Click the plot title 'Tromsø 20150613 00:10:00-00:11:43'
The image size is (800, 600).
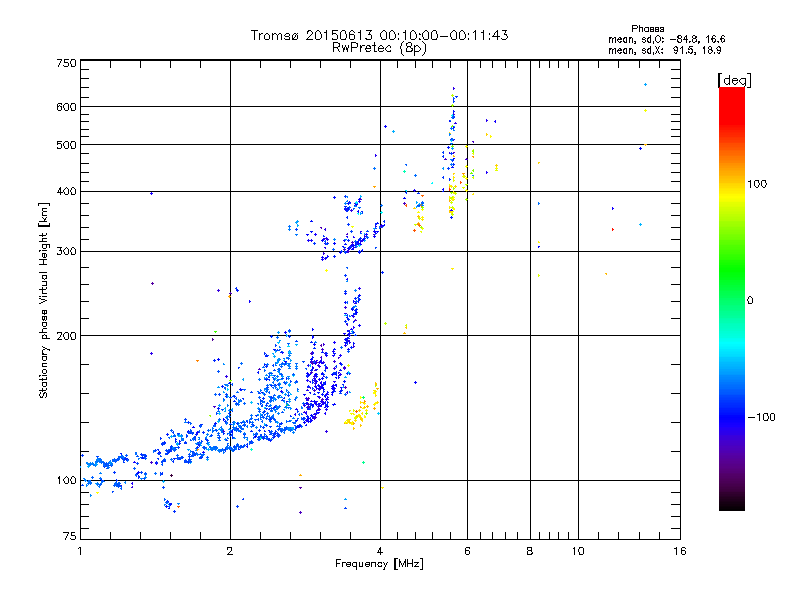click(x=379, y=35)
